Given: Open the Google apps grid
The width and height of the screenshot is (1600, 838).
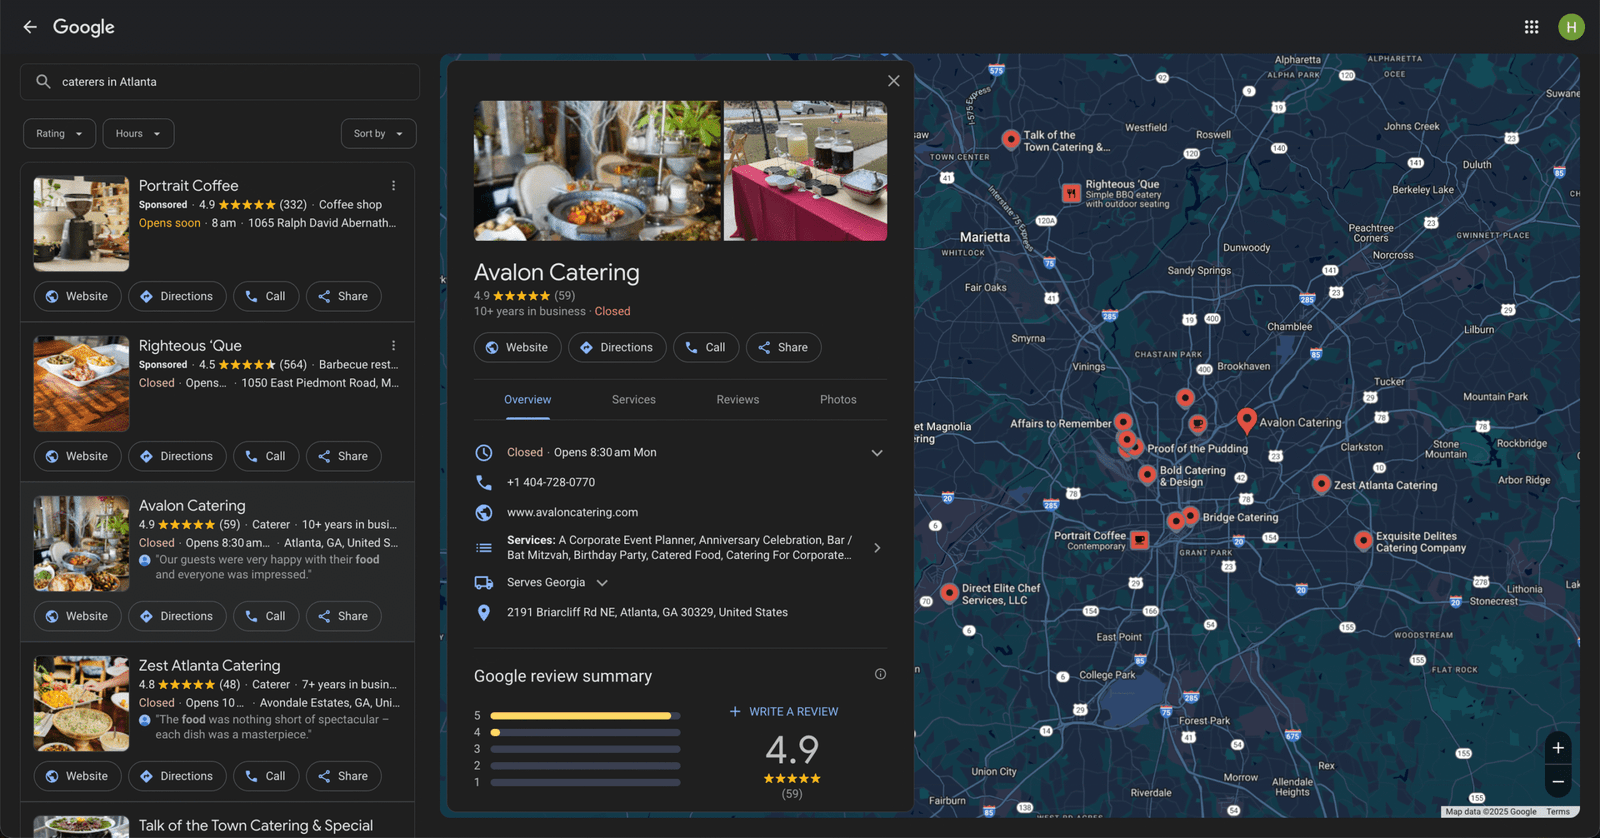Looking at the screenshot, I should coord(1531,27).
